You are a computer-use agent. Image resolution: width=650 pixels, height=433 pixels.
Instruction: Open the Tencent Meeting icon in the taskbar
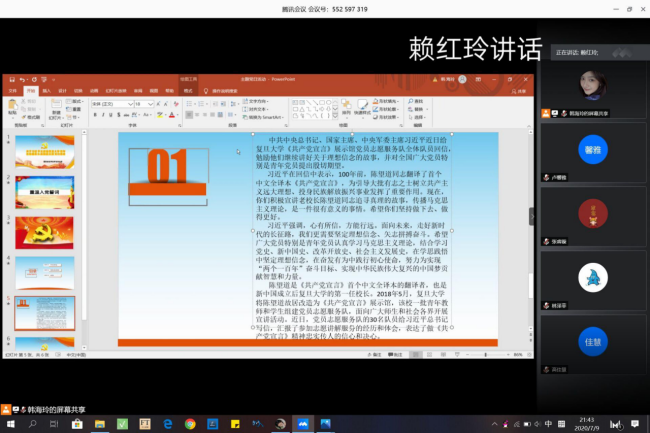303,425
